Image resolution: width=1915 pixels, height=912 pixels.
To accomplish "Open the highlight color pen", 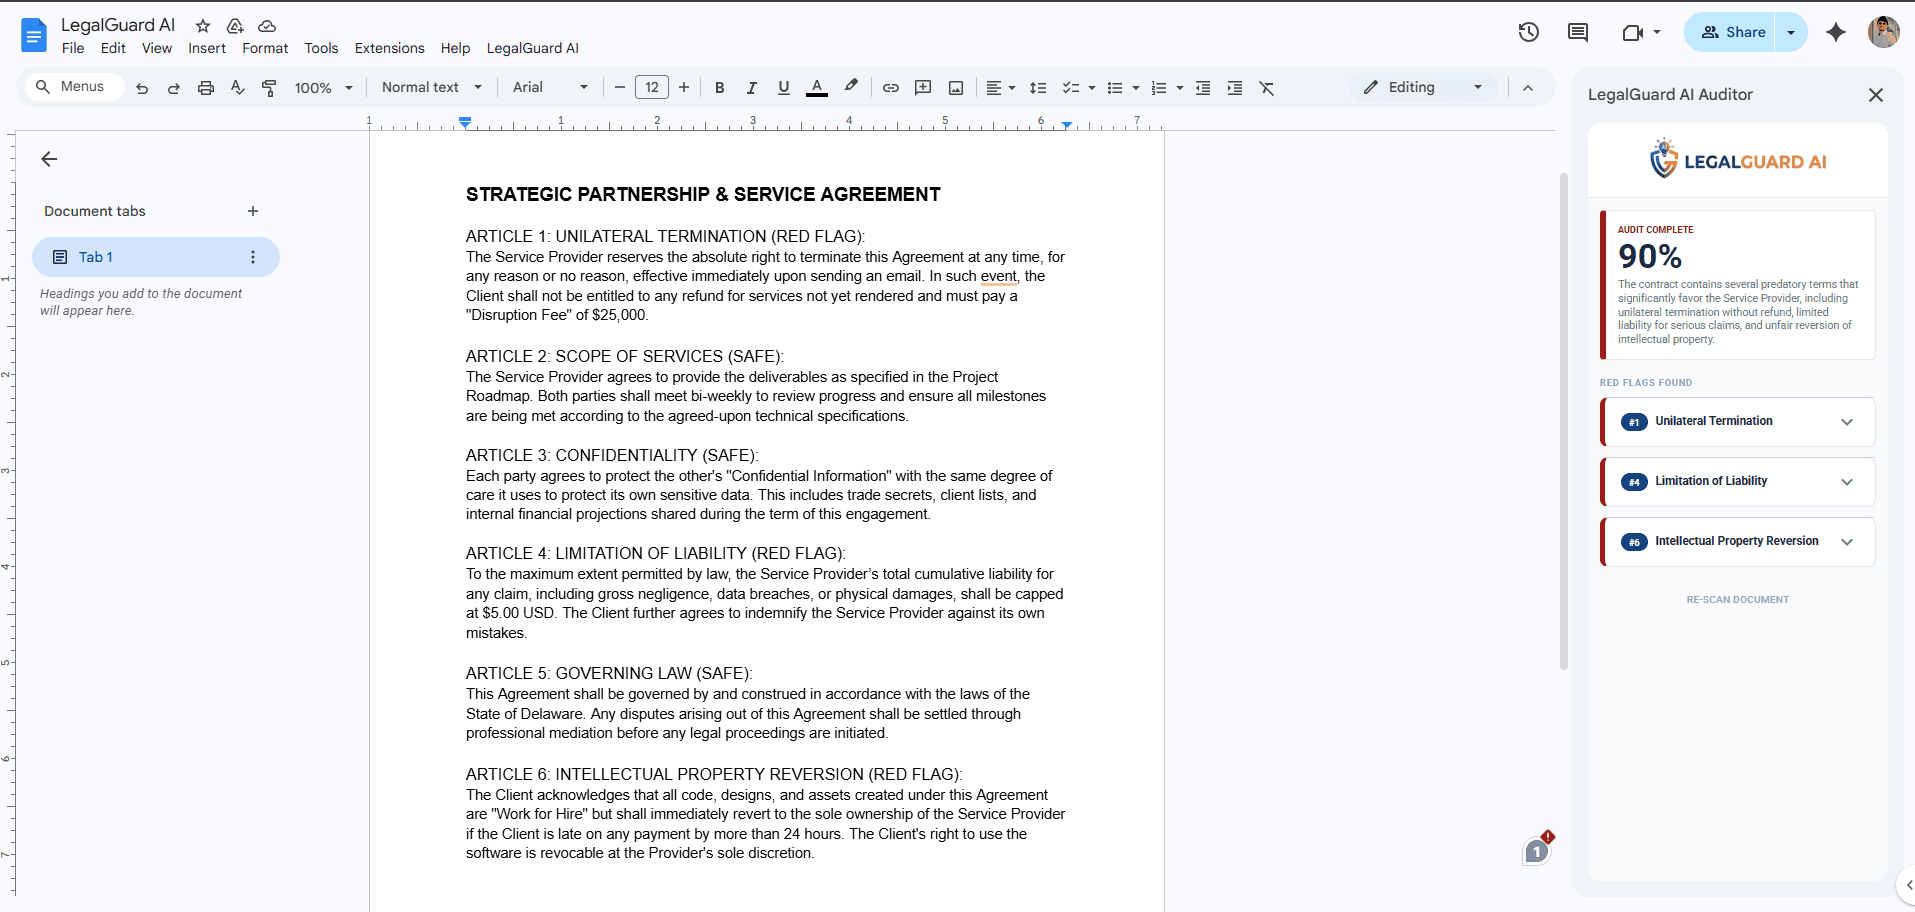I will (x=851, y=87).
